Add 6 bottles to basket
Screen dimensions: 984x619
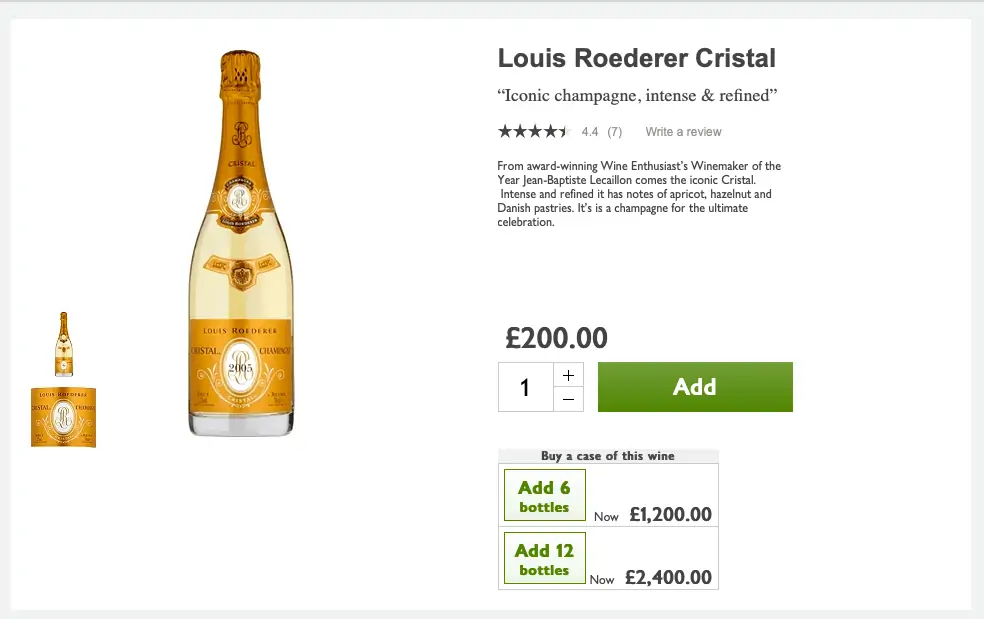pyautogui.click(x=544, y=496)
